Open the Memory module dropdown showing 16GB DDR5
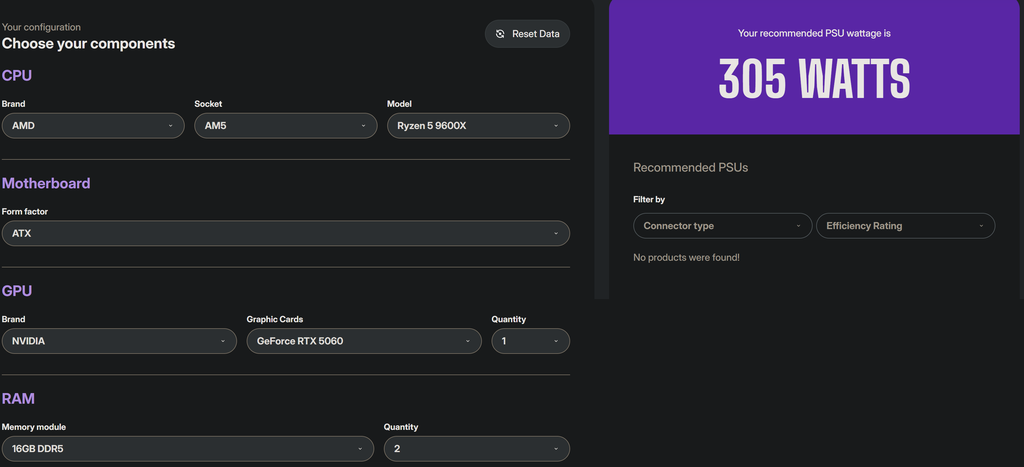This screenshot has height=467, width=1024. coord(187,449)
